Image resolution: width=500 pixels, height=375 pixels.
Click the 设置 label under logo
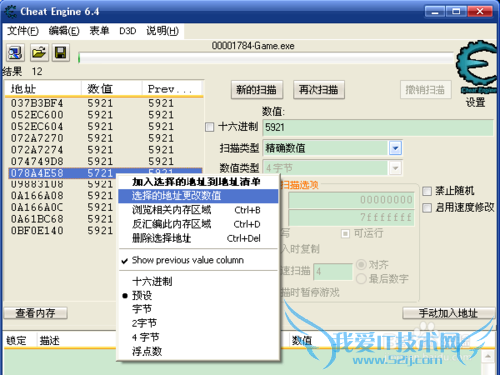(x=476, y=102)
